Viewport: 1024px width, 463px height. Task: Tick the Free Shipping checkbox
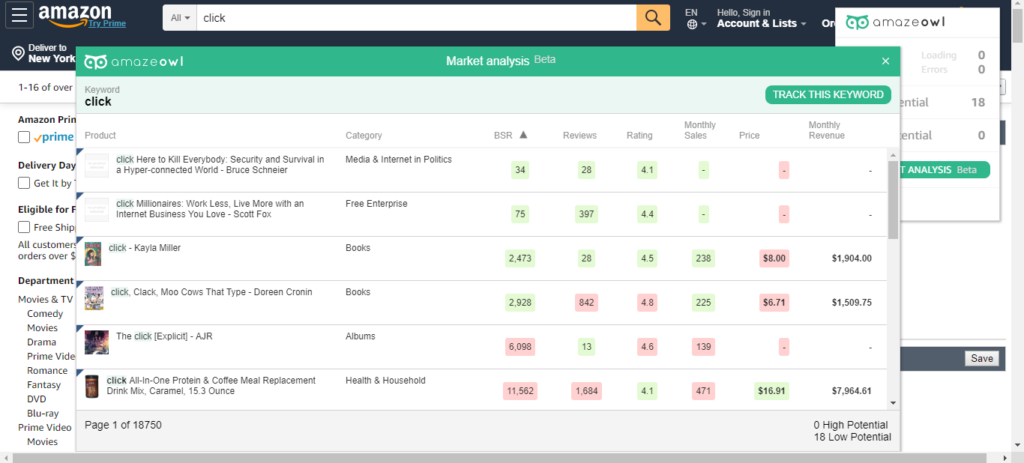(24, 227)
